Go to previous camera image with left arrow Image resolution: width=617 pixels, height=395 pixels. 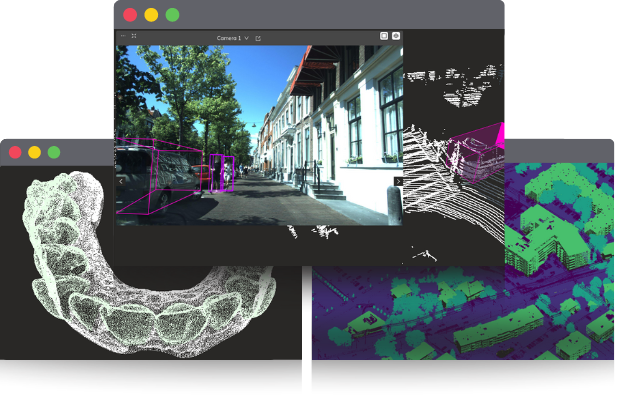[x=121, y=181]
